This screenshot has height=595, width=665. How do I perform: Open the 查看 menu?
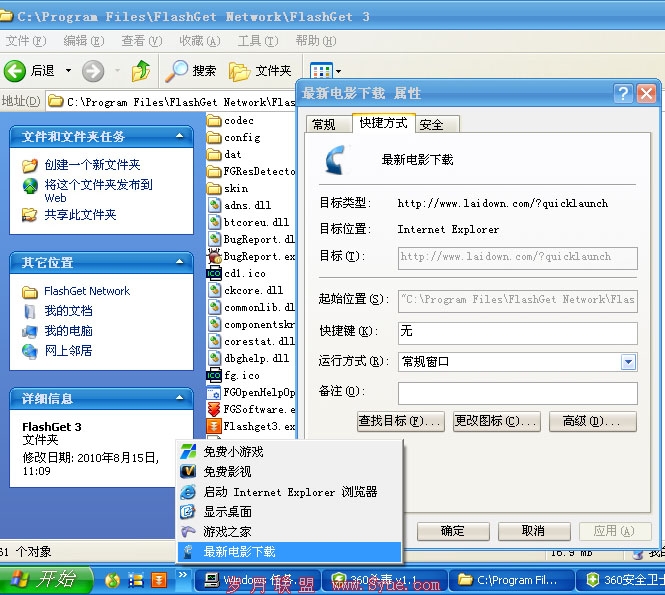coord(142,41)
